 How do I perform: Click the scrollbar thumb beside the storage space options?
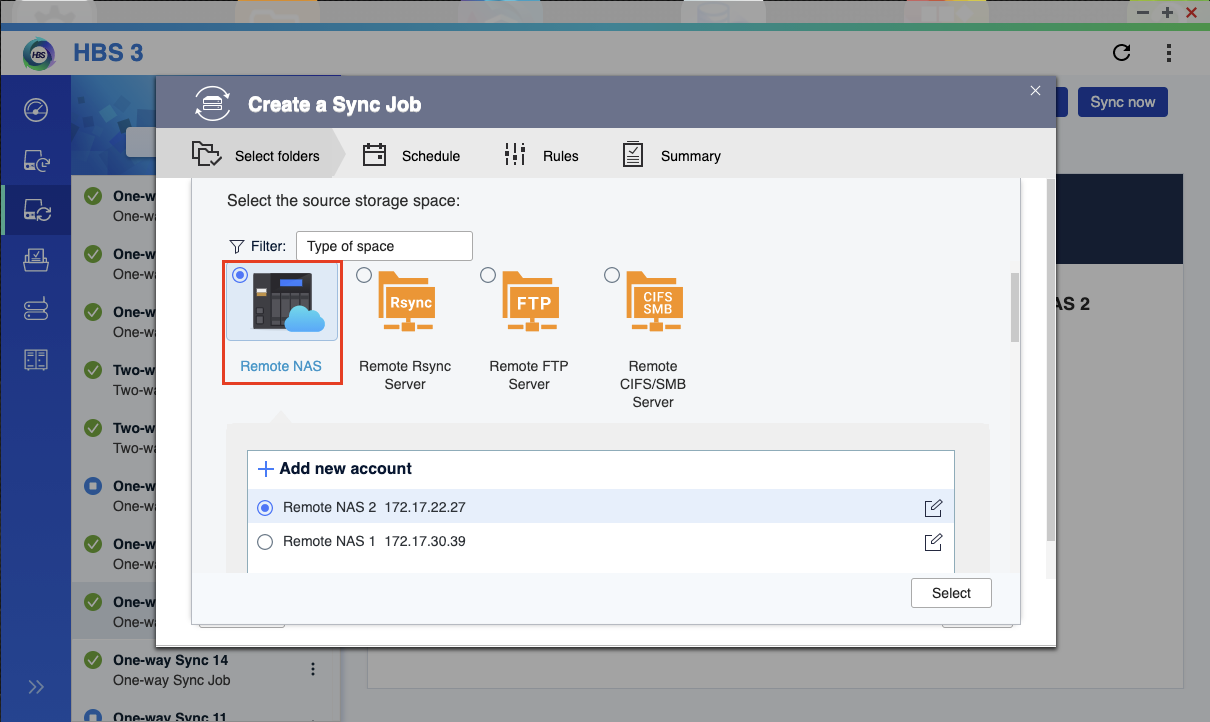coord(1015,307)
